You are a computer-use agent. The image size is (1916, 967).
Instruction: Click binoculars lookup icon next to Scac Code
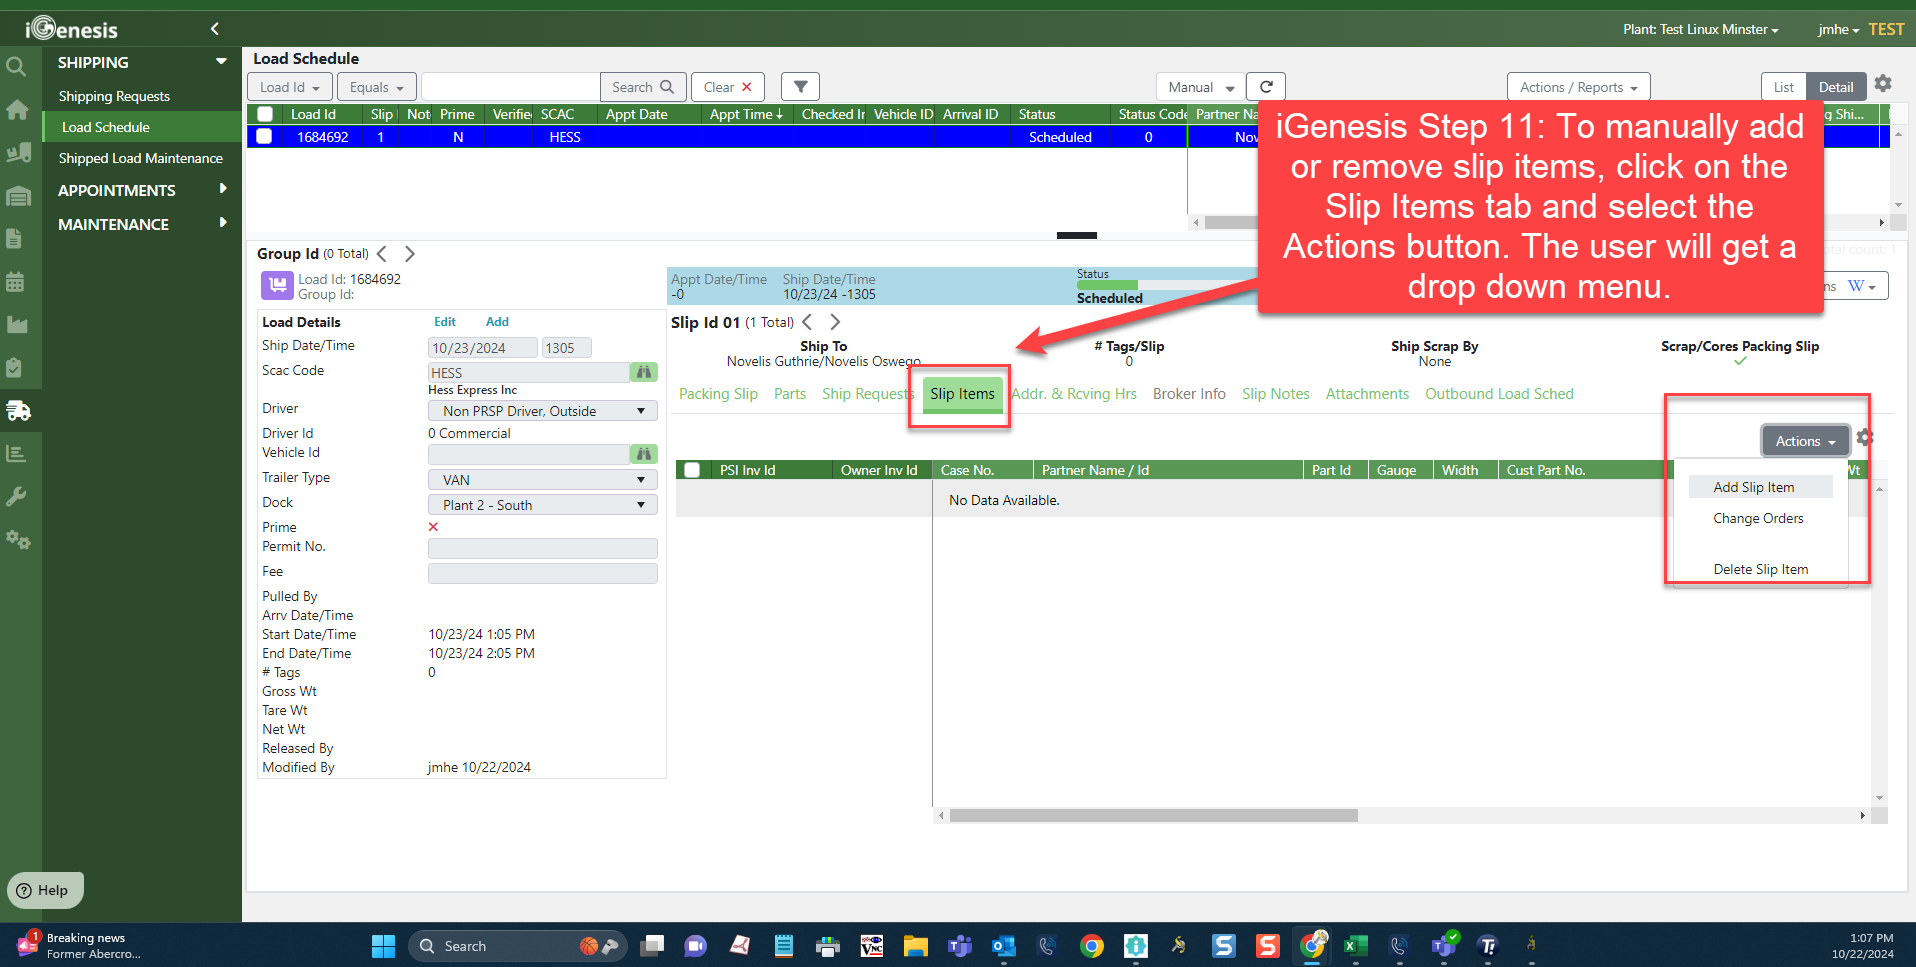pos(644,372)
